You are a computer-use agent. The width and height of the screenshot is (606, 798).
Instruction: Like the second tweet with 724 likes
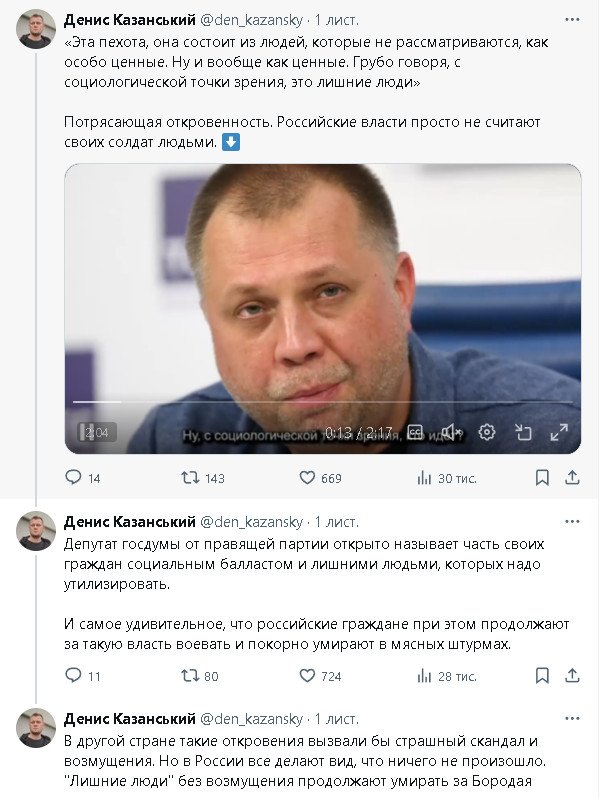308,676
